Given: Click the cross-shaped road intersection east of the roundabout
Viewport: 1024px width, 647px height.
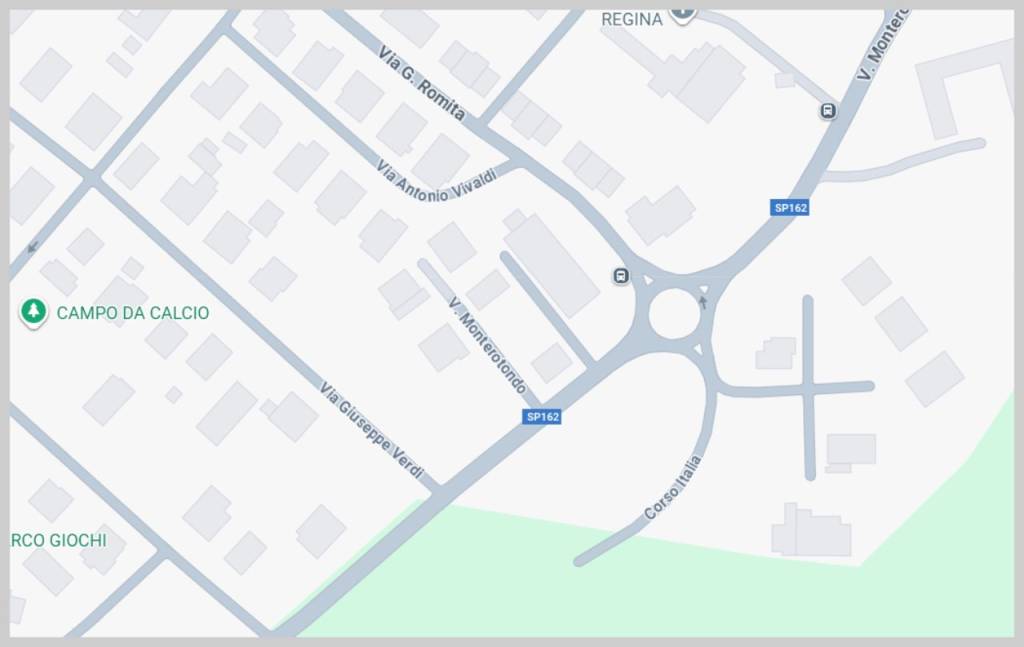Looking at the screenshot, I should (x=809, y=389).
